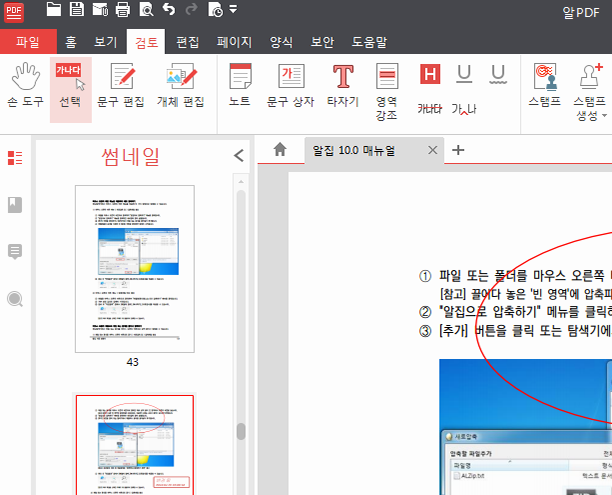Select page 43 thumbnail
This screenshot has width=612, height=495.
135,269
